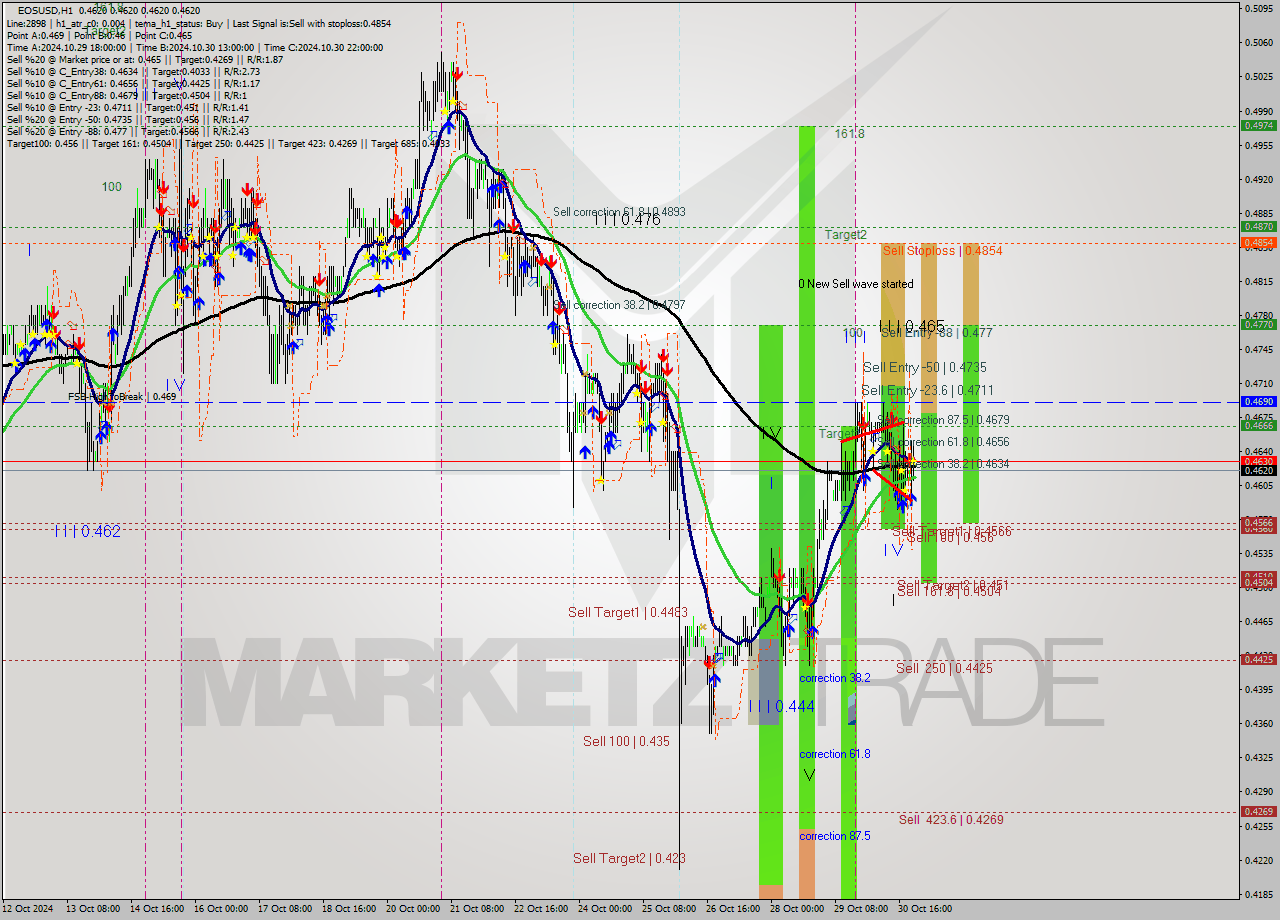The width and height of the screenshot is (1280, 920).
Task: Click the 0.4185 price scale label
Action: [1258, 894]
